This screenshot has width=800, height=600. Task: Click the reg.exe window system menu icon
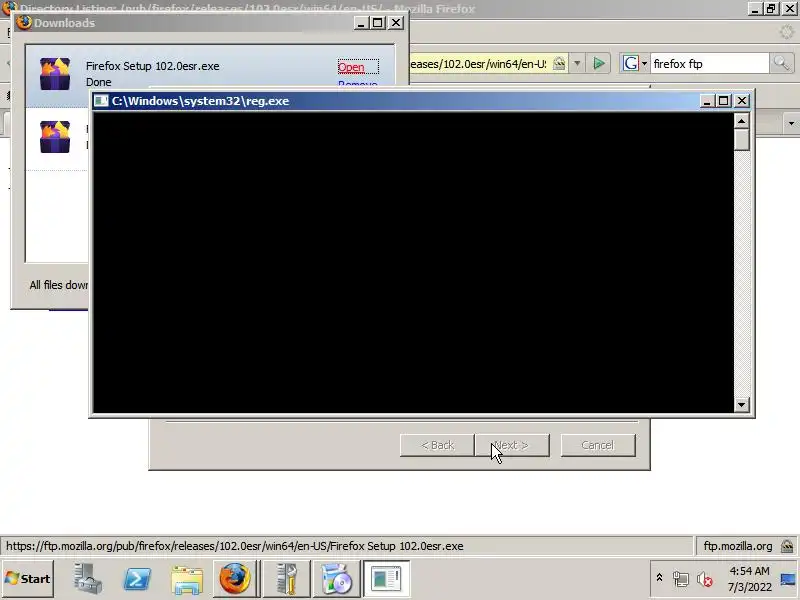(101, 101)
